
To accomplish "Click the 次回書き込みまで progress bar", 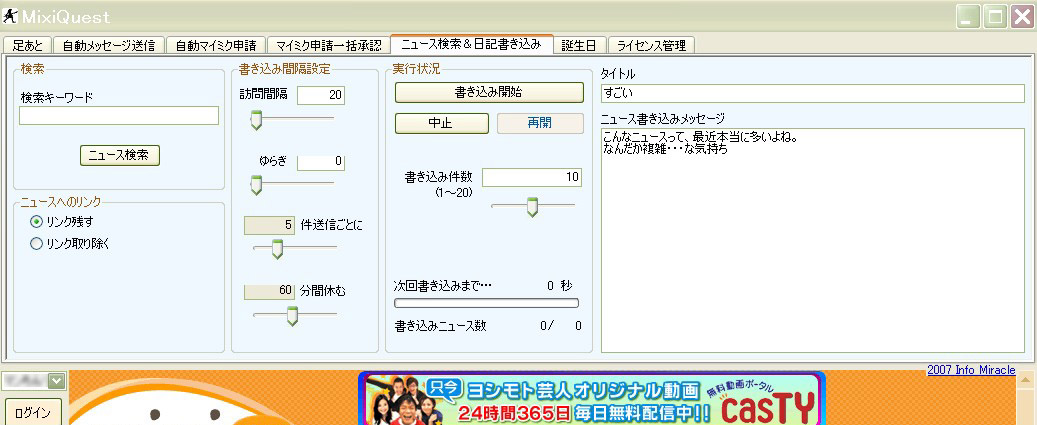I will (486, 303).
